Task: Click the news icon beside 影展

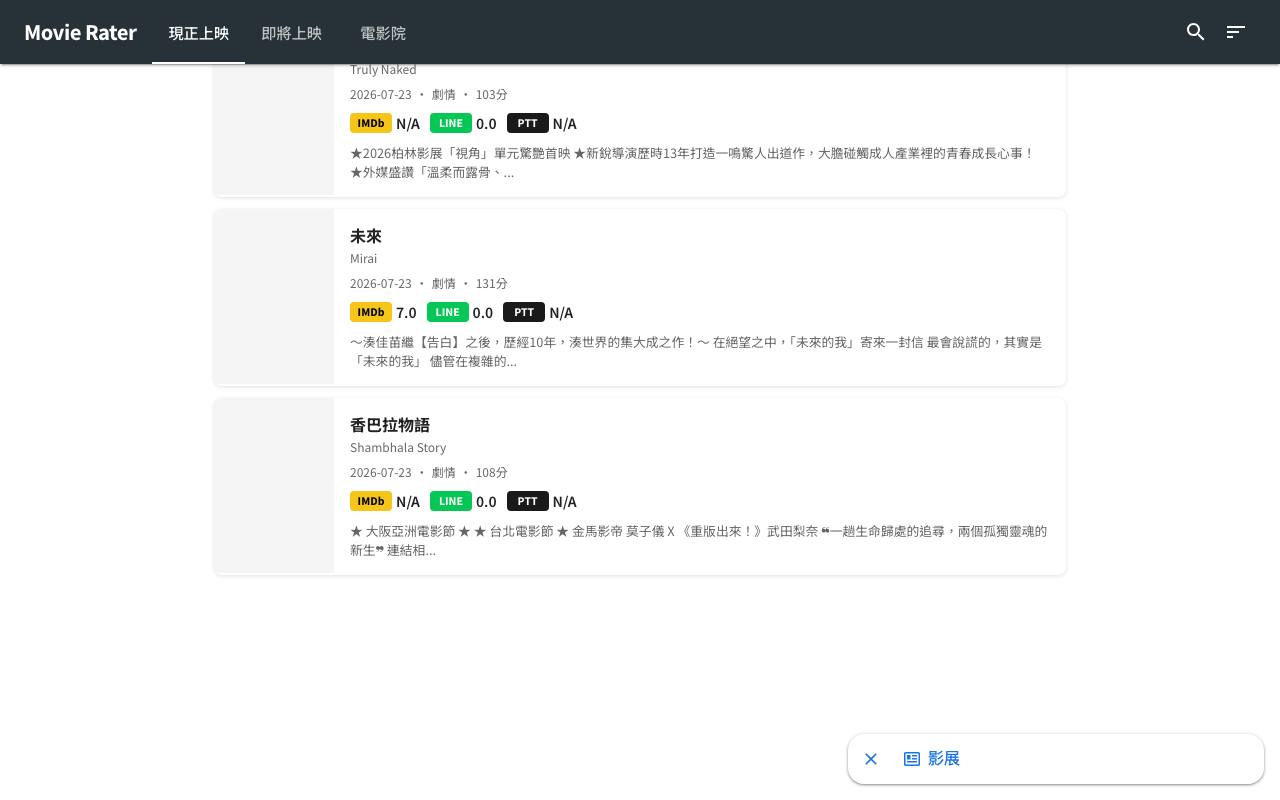Action: (x=912, y=759)
